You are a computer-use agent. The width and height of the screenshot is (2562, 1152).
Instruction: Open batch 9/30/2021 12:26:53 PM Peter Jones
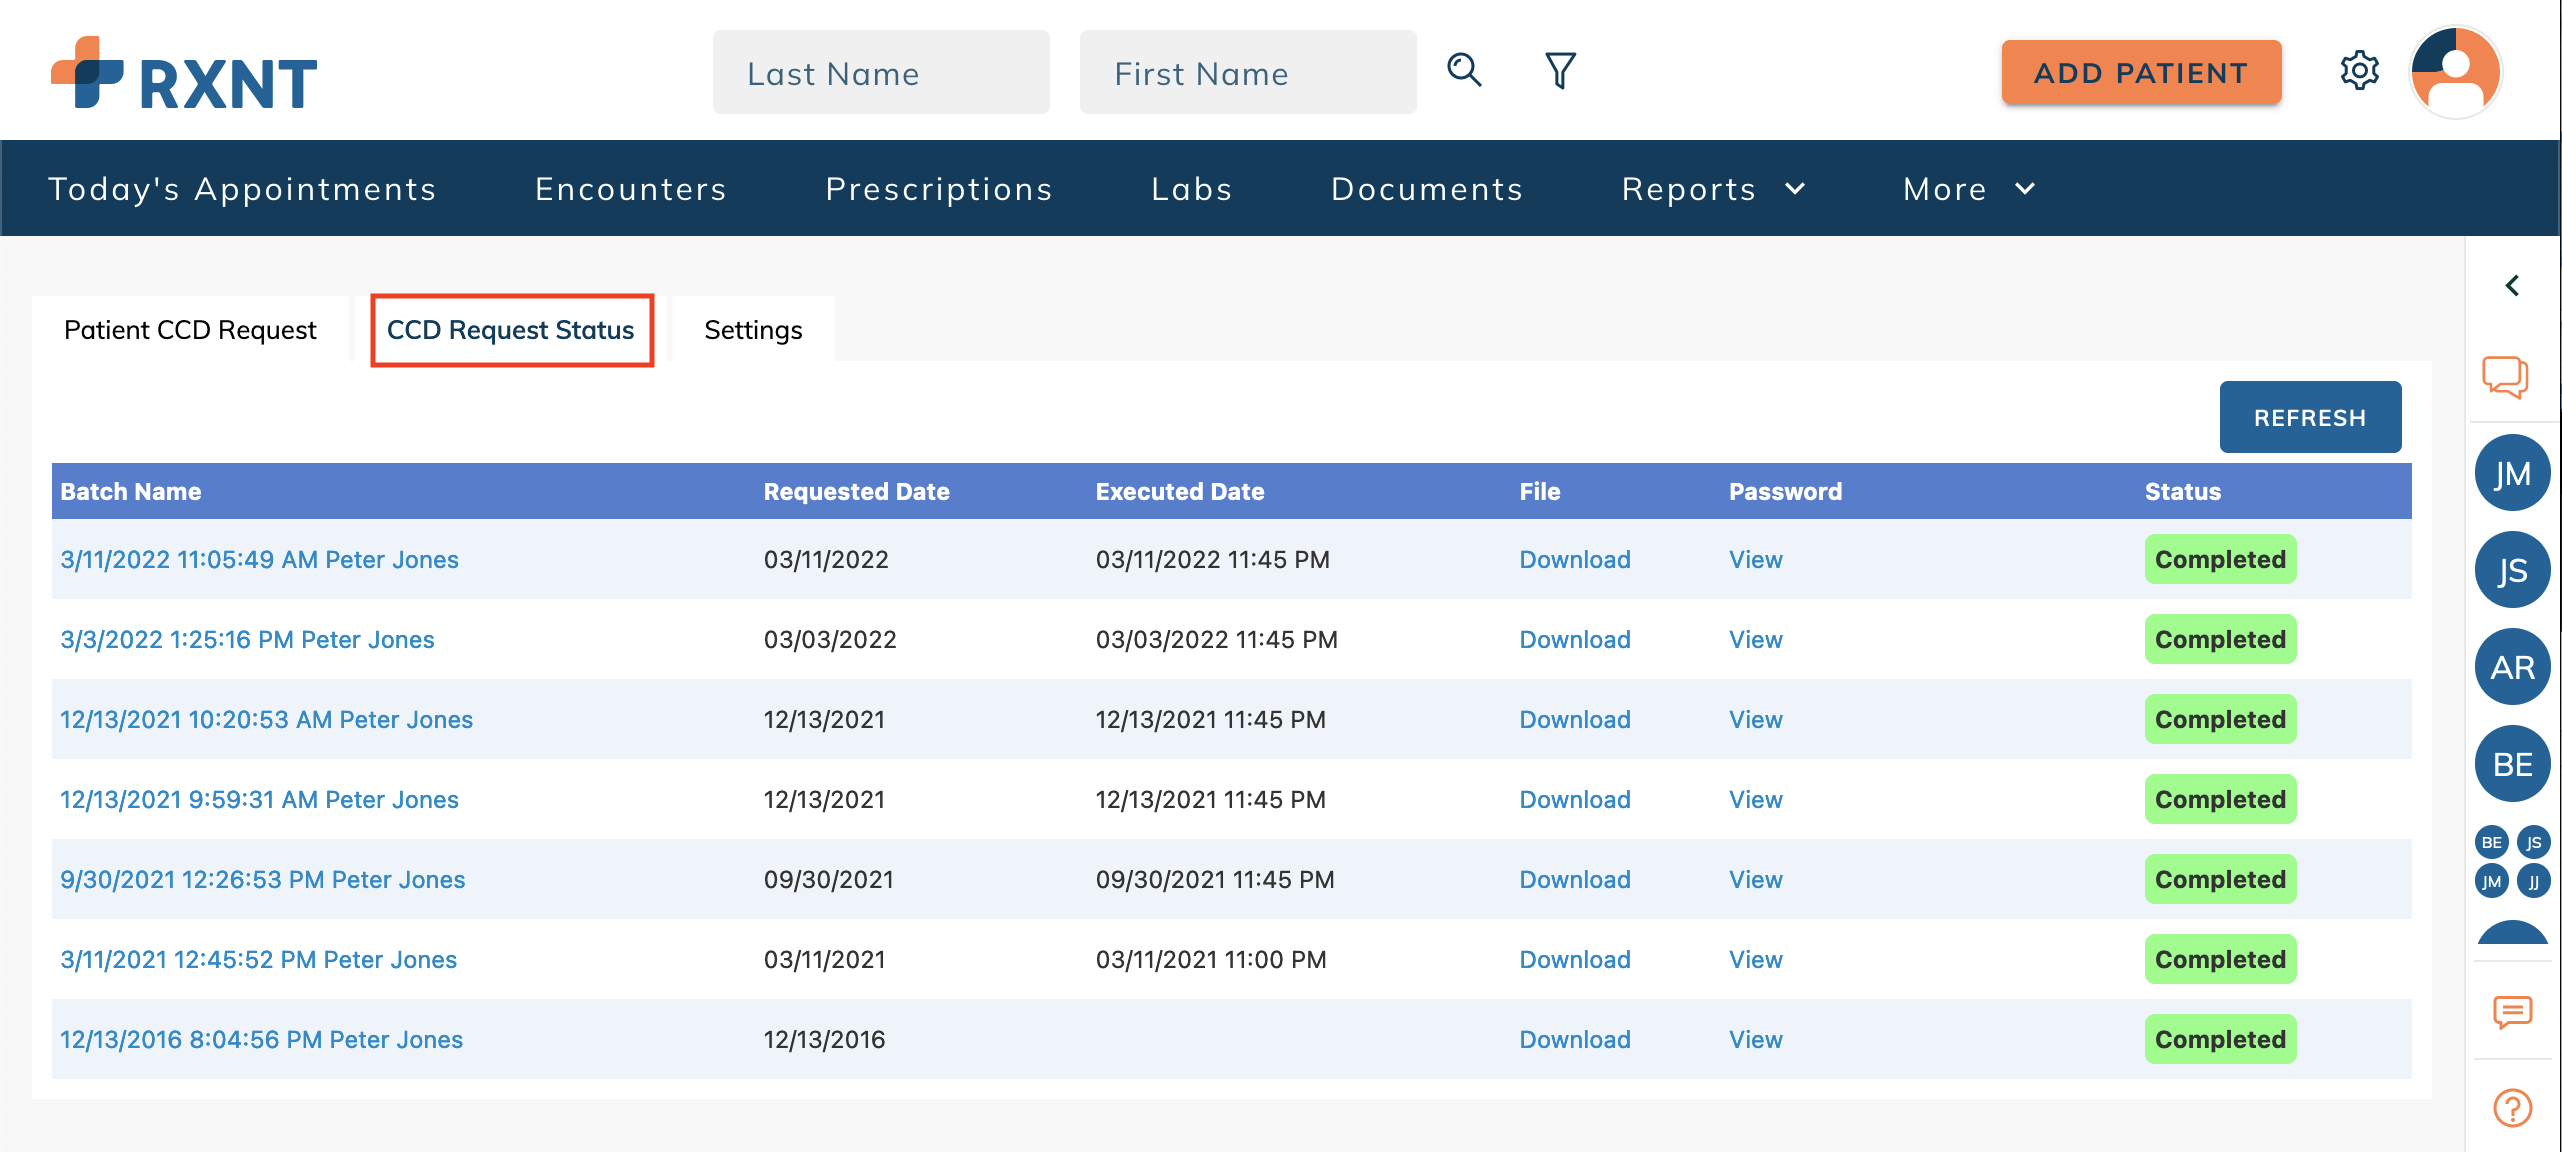pyautogui.click(x=262, y=879)
